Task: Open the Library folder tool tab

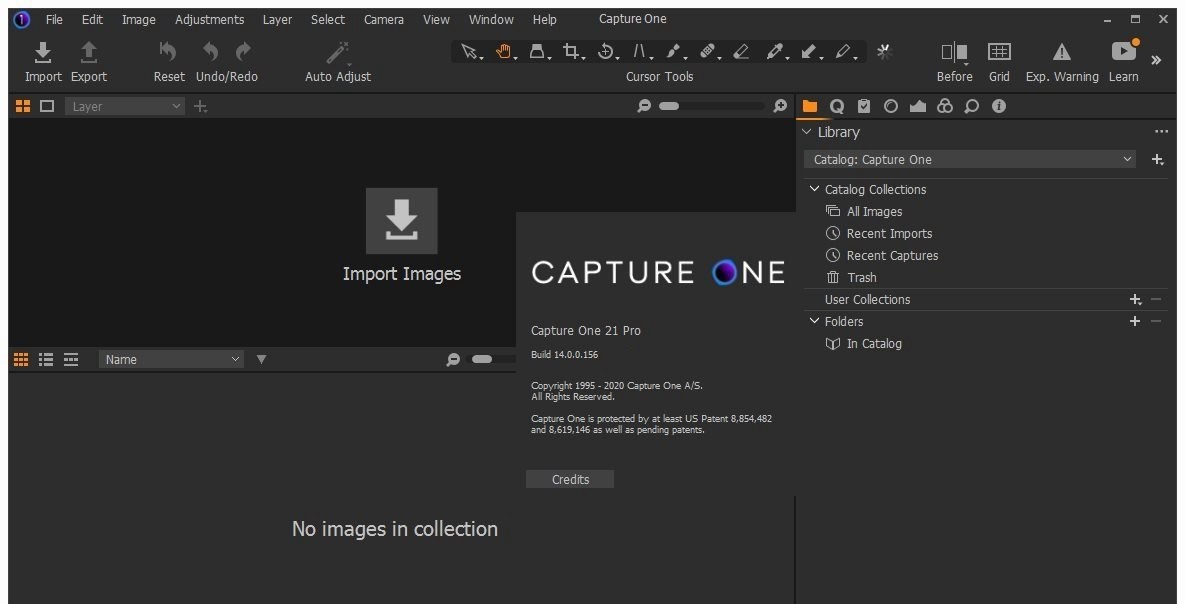Action: [809, 106]
